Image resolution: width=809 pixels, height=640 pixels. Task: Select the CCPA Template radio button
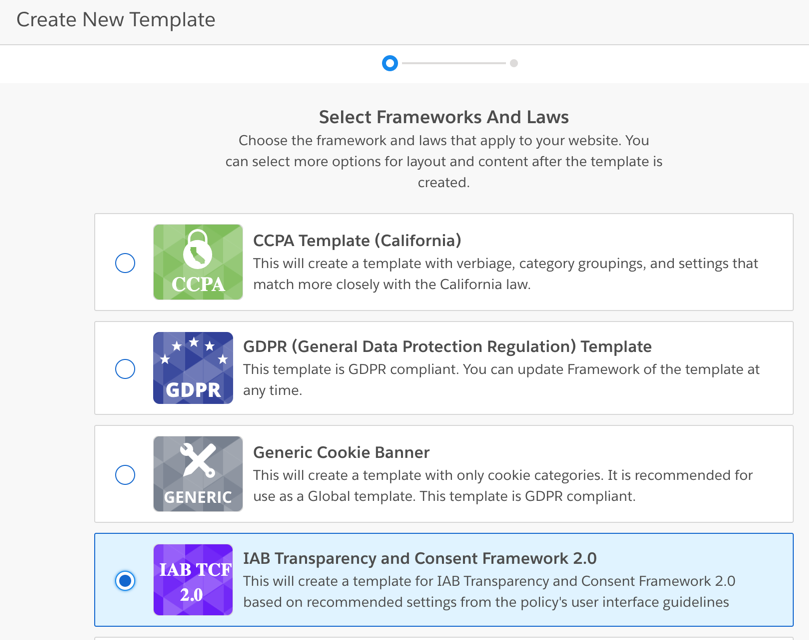tap(125, 263)
